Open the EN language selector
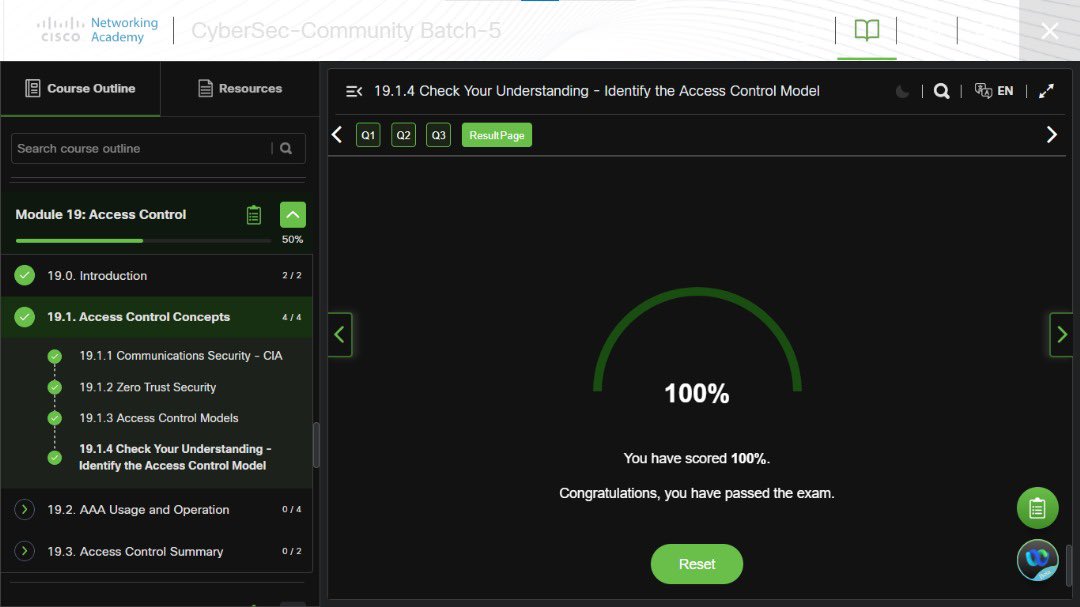1080x607 pixels. point(994,91)
